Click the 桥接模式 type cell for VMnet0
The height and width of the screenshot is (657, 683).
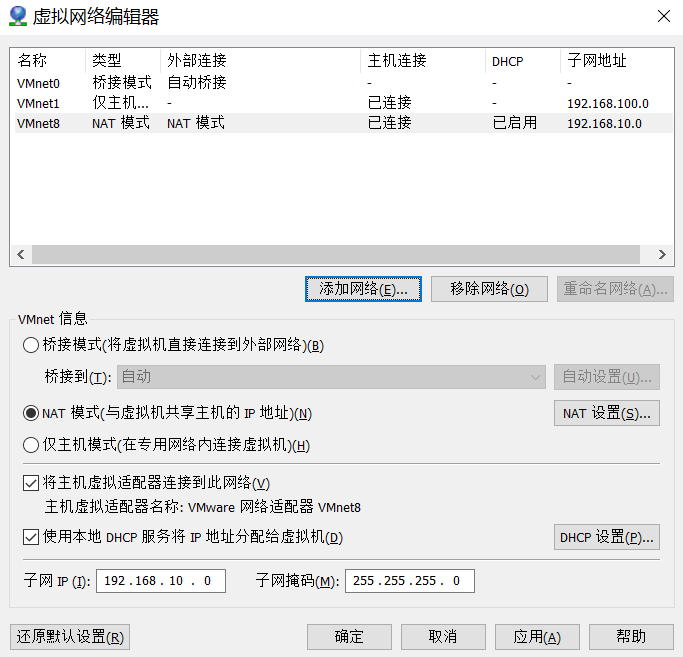click(122, 82)
